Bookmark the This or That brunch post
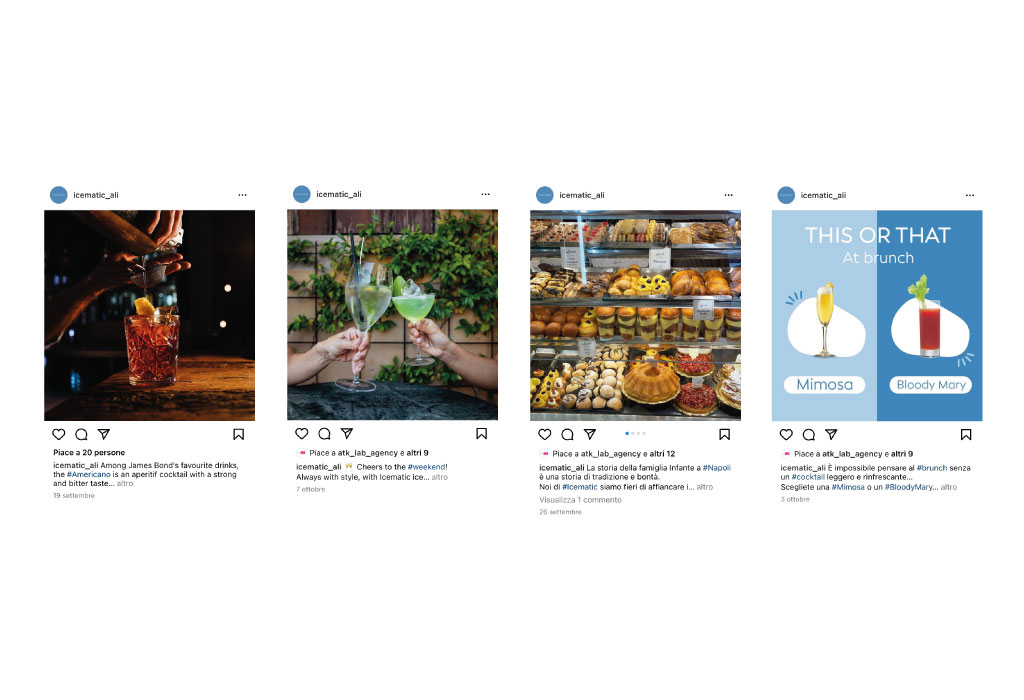The image size is (1024, 700). pyautogui.click(x=966, y=434)
